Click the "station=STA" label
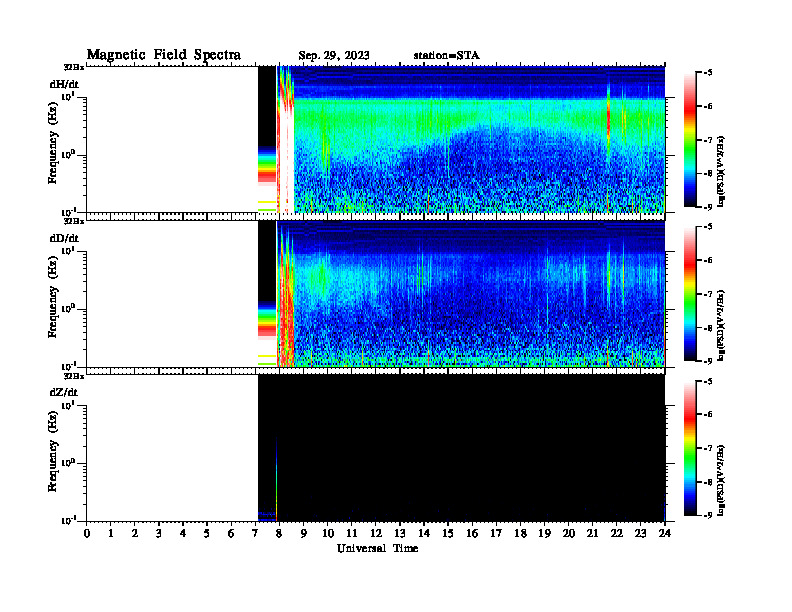The width and height of the screenshot is (792, 612). click(x=446, y=56)
